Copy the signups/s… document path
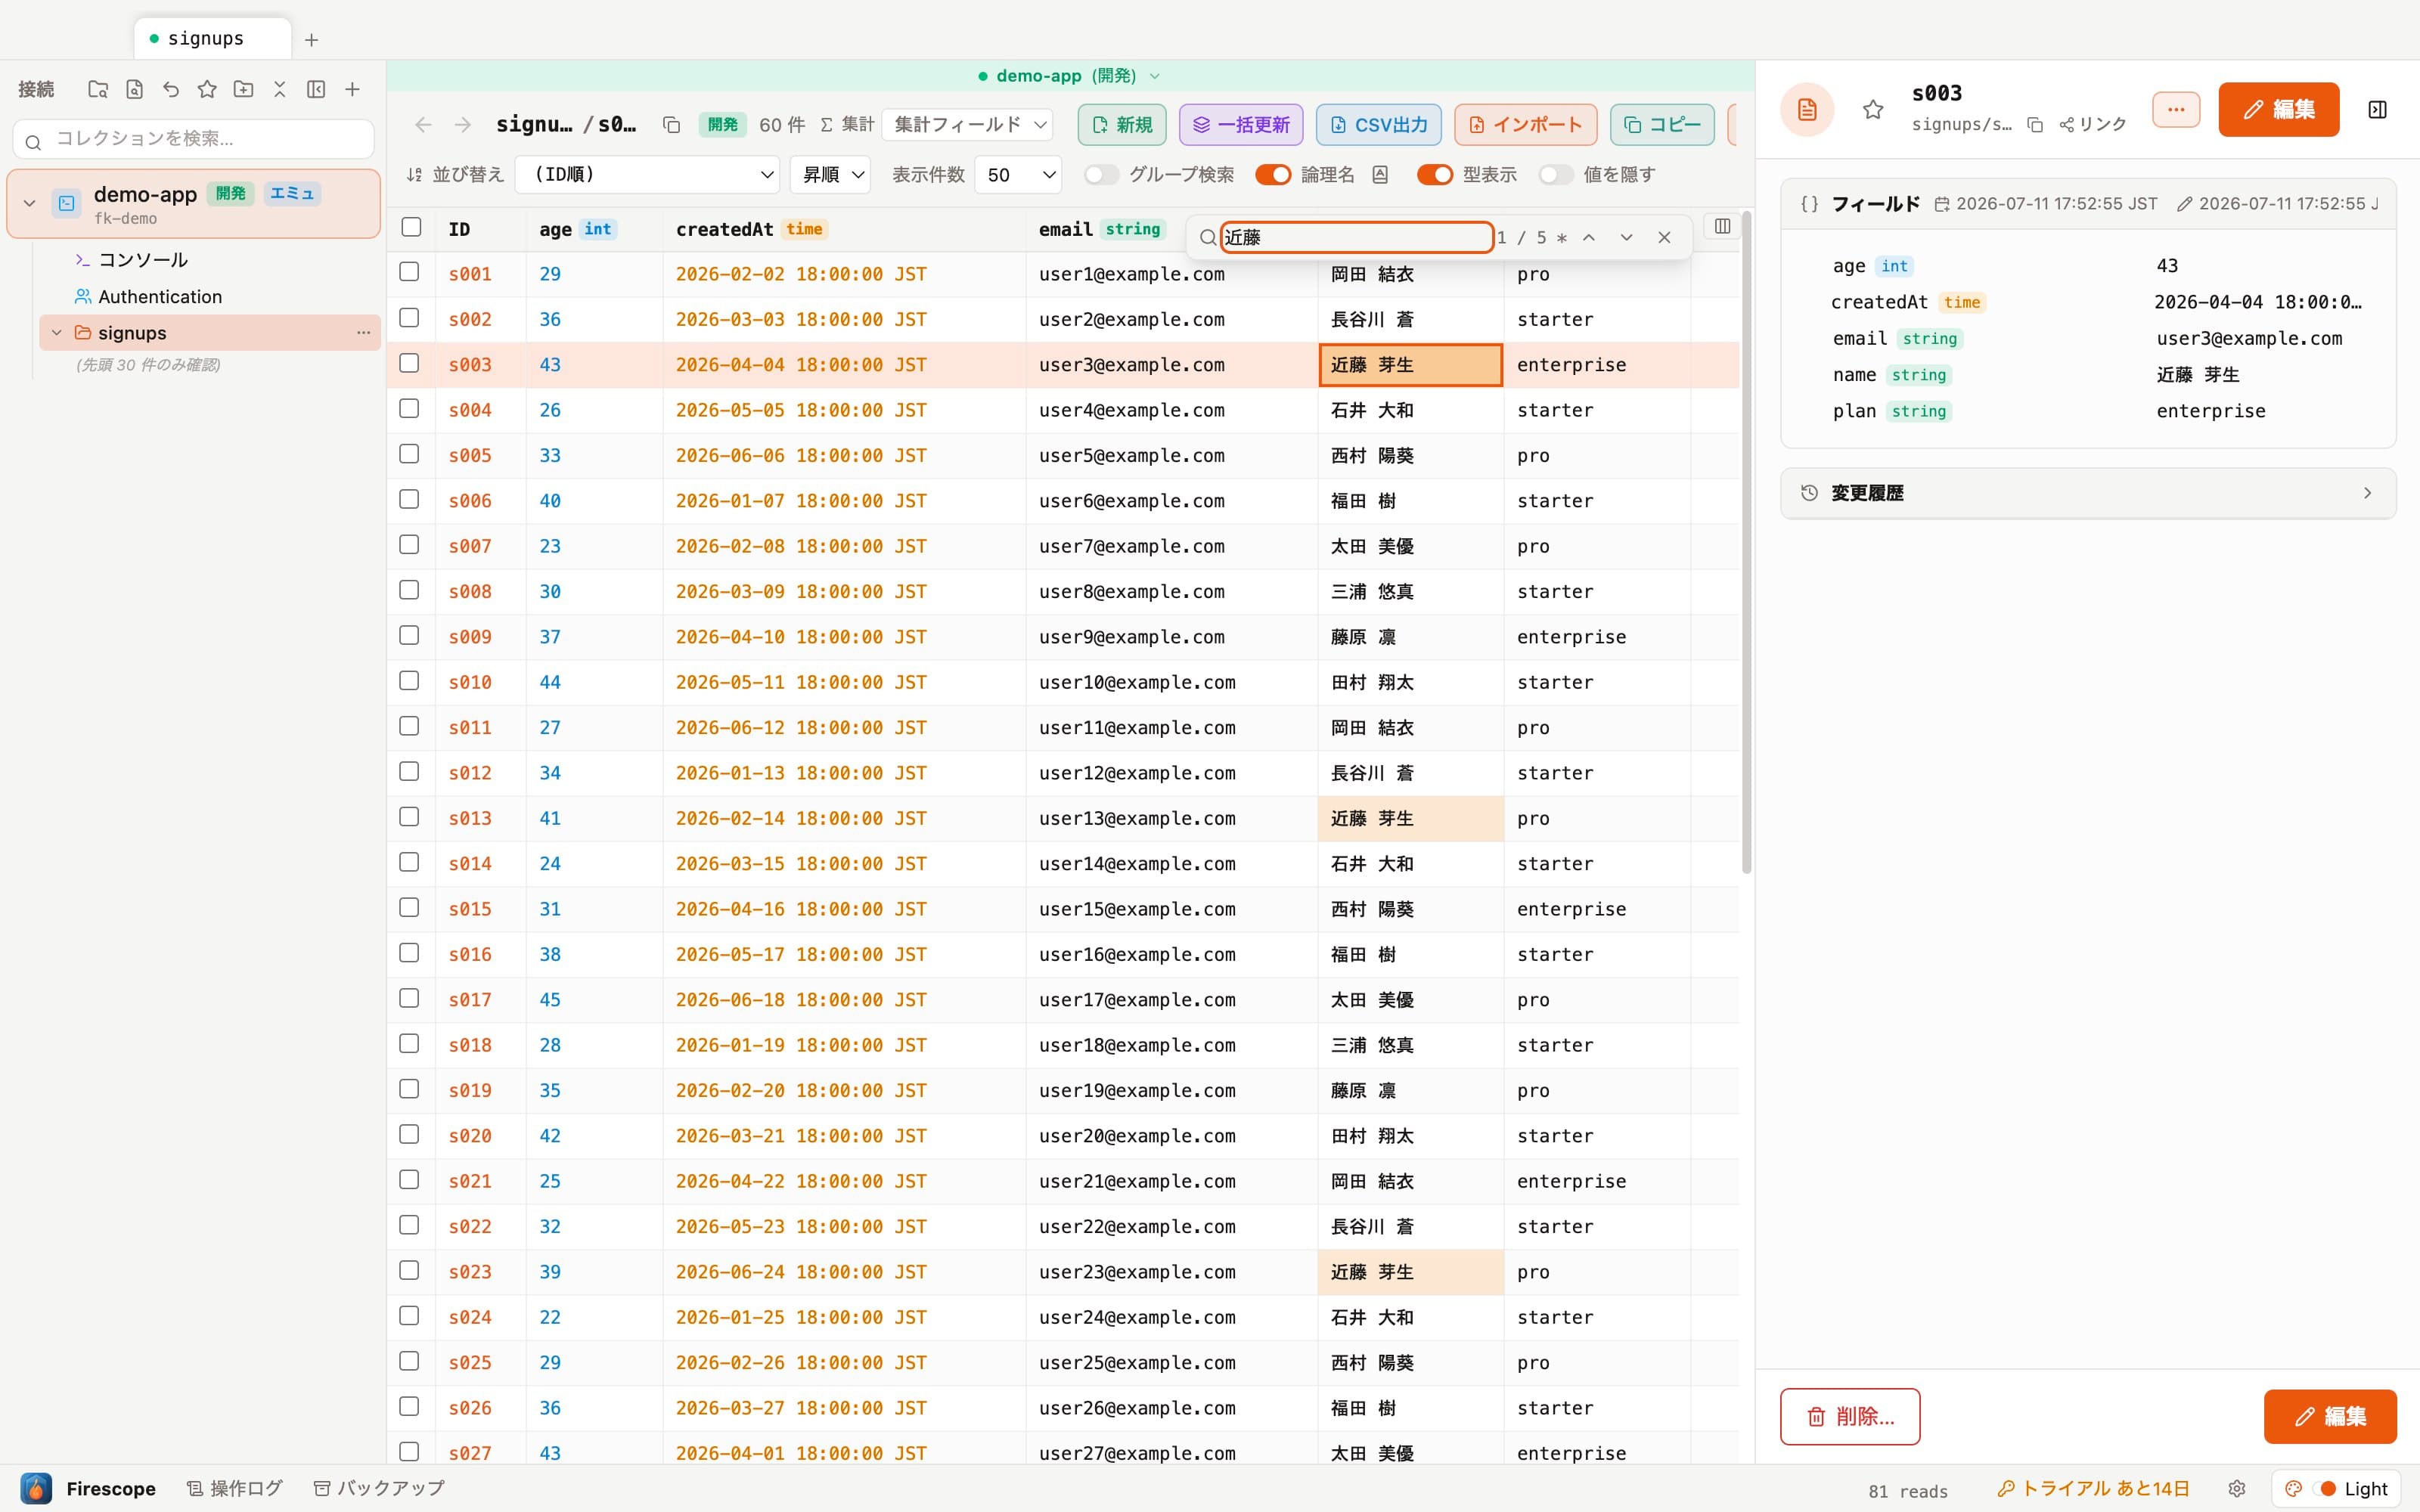The image size is (2420, 1512). pos(2035,125)
